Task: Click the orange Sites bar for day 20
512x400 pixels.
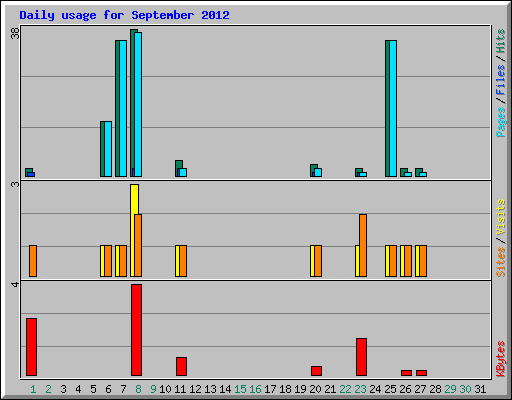Action: click(318, 261)
